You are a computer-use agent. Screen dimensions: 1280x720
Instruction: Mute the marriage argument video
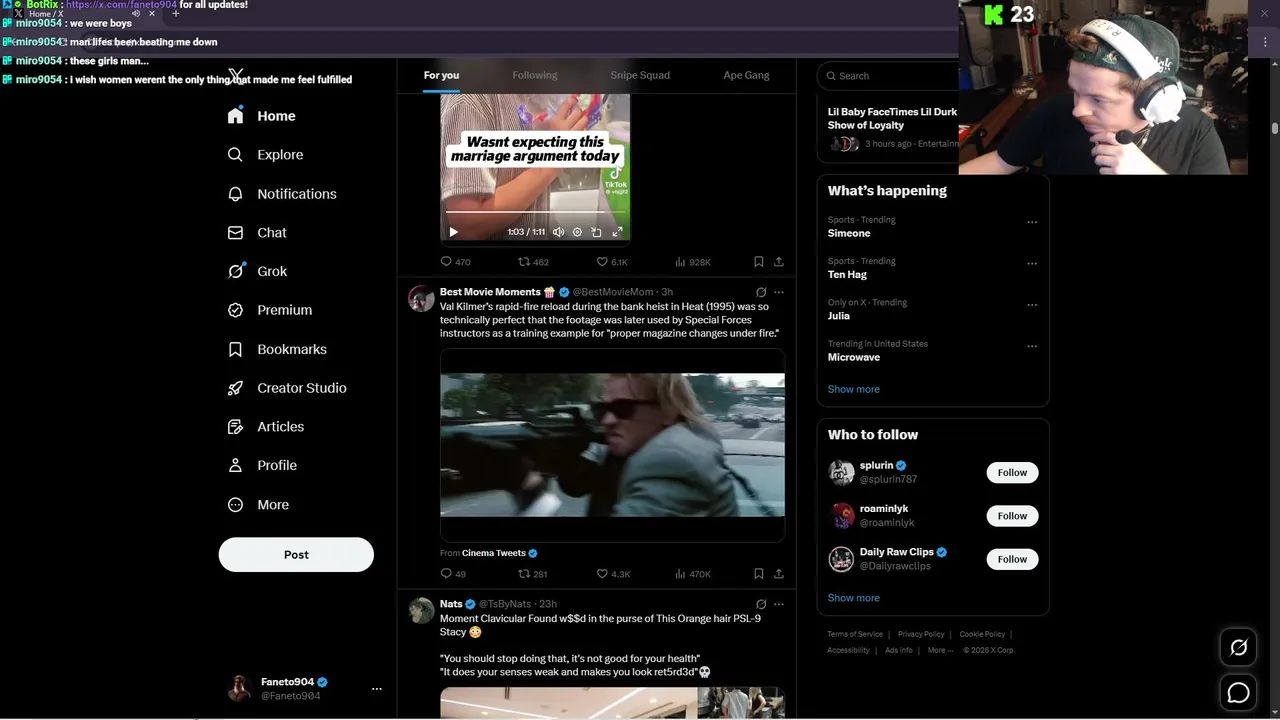pyautogui.click(x=558, y=232)
